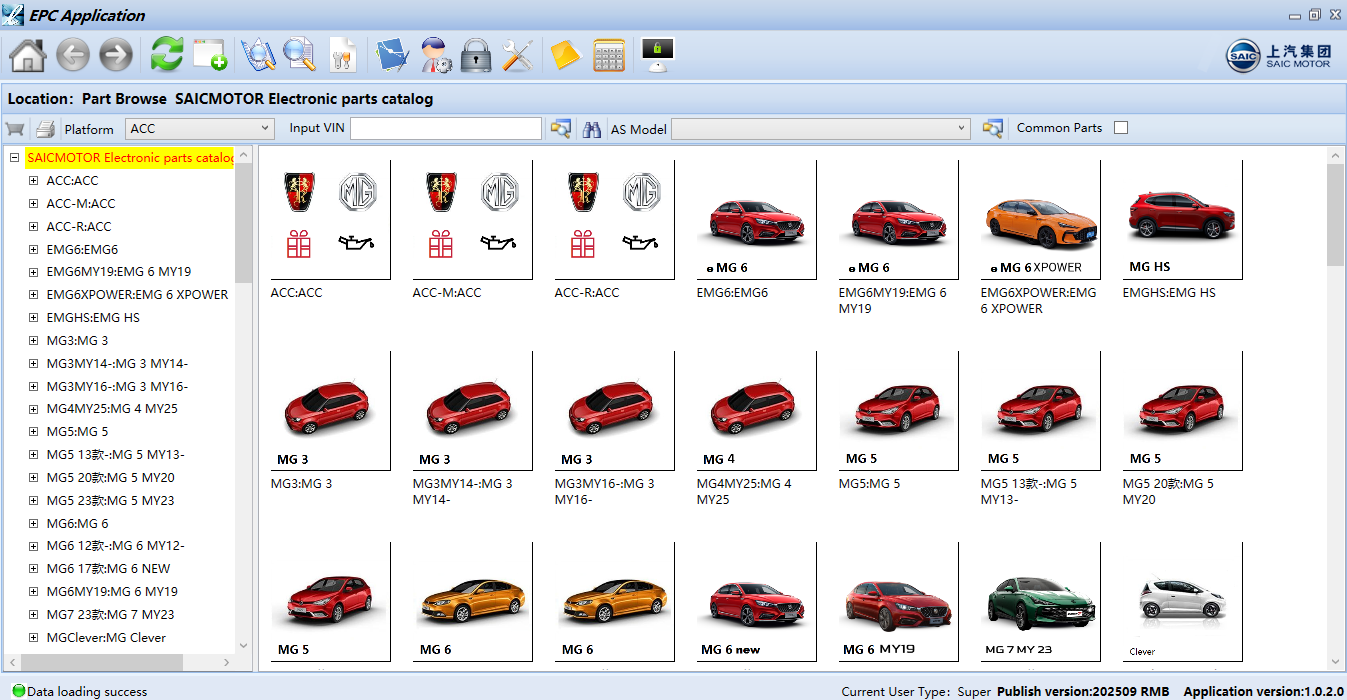
Task: Click the Back arrow toolbar button
Action: [73, 54]
